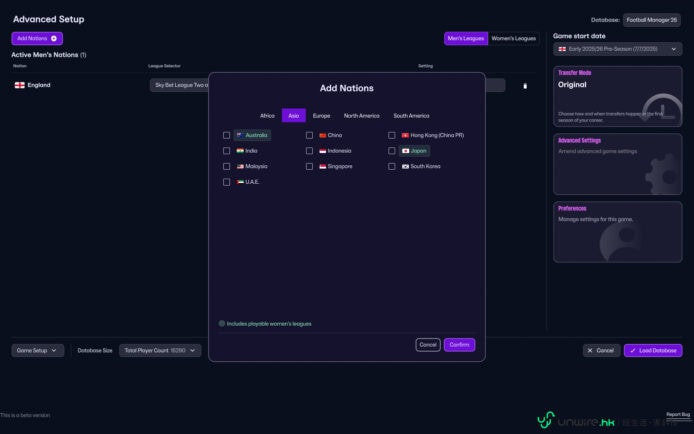Viewport: 694px width, 434px height.
Task: Open the Report Bug link
Action: [x=678, y=415]
